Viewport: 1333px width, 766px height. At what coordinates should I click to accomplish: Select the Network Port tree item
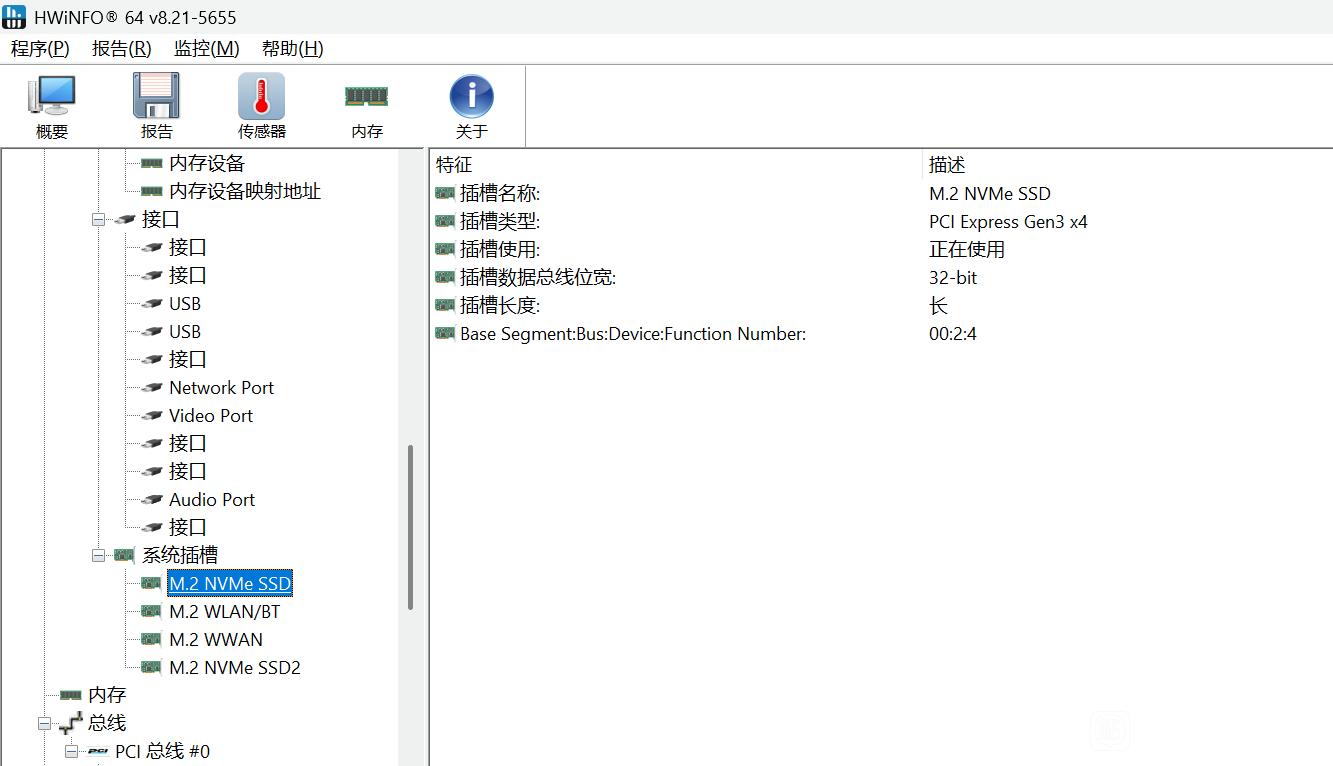[x=221, y=387]
